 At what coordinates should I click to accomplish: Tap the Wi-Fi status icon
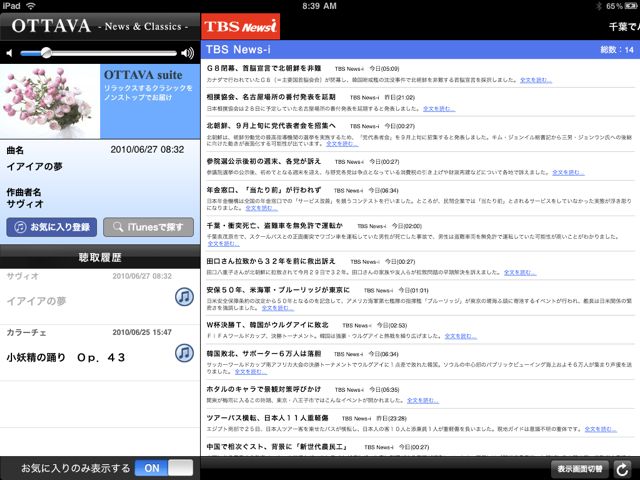point(31,6)
